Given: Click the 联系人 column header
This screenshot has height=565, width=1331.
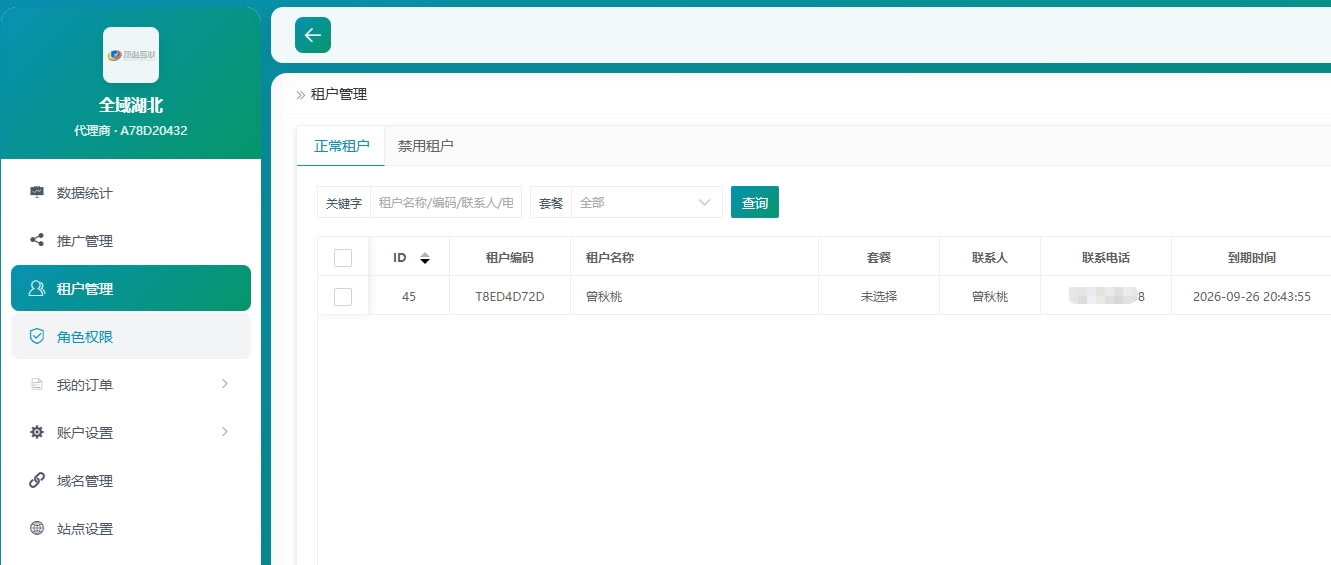Looking at the screenshot, I should pos(990,258).
